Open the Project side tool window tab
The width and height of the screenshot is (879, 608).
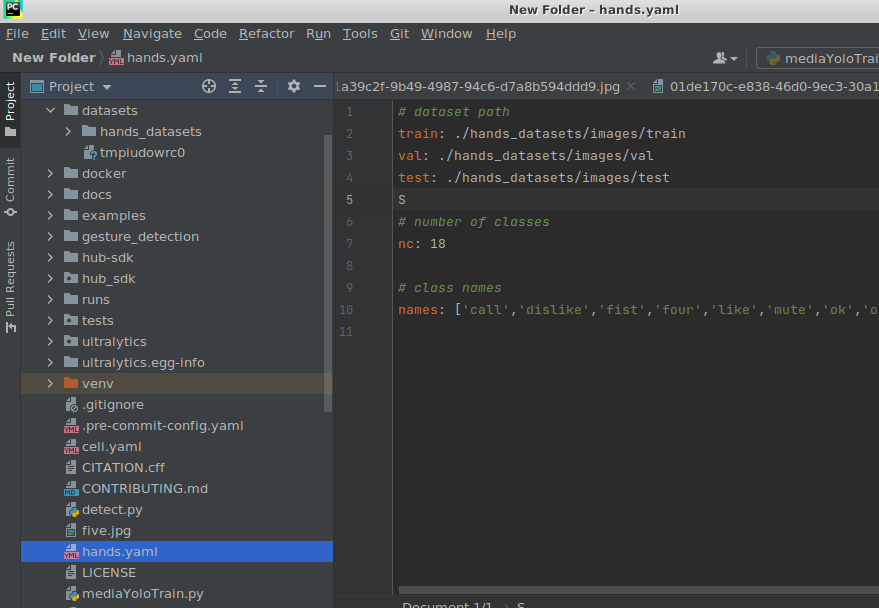(x=10, y=109)
